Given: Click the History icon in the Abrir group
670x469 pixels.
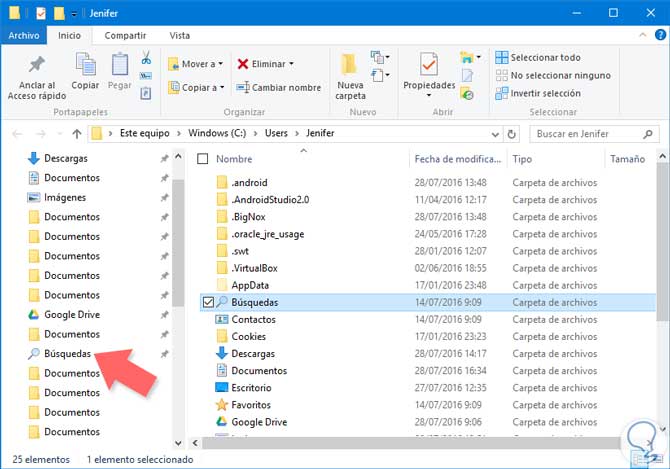Looking at the screenshot, I should [467, 94].
